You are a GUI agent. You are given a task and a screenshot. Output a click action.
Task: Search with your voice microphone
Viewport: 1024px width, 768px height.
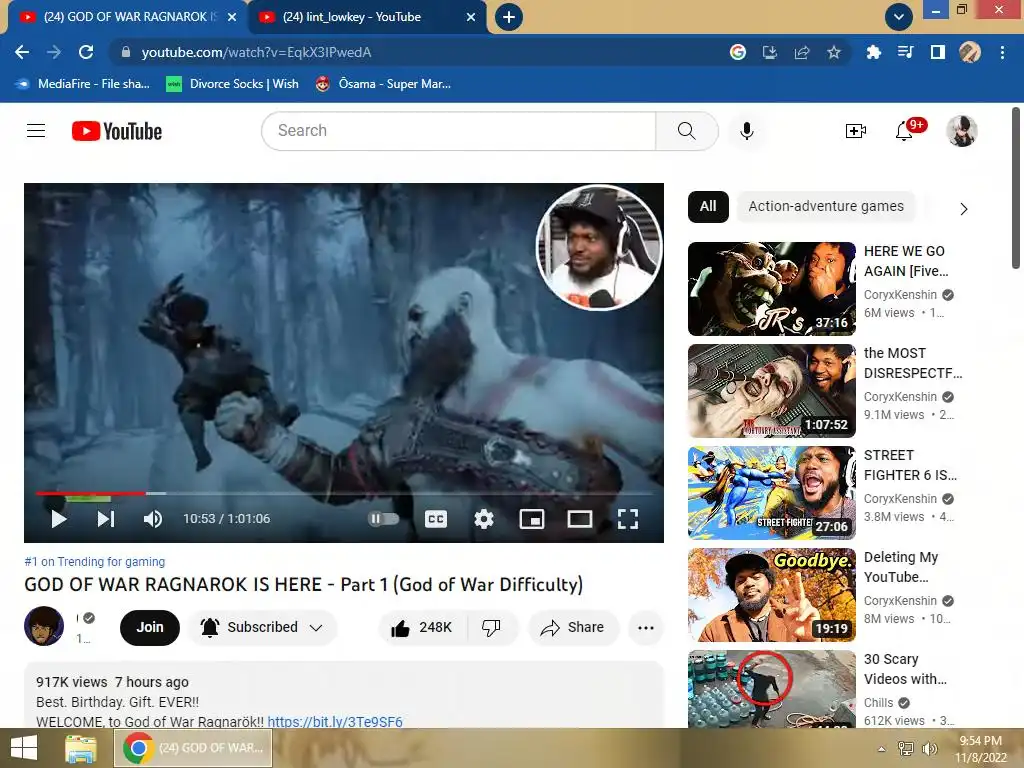746,131
